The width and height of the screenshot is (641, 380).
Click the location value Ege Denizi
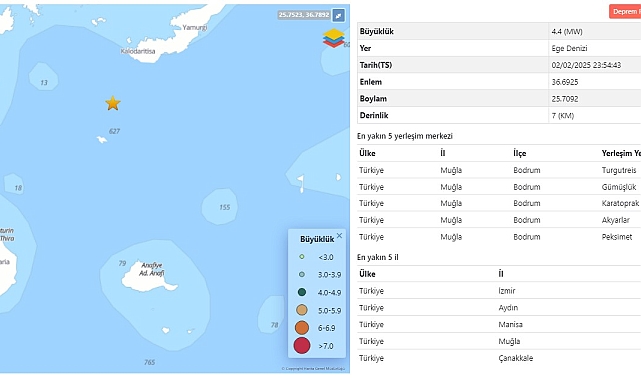pos(569,48)
